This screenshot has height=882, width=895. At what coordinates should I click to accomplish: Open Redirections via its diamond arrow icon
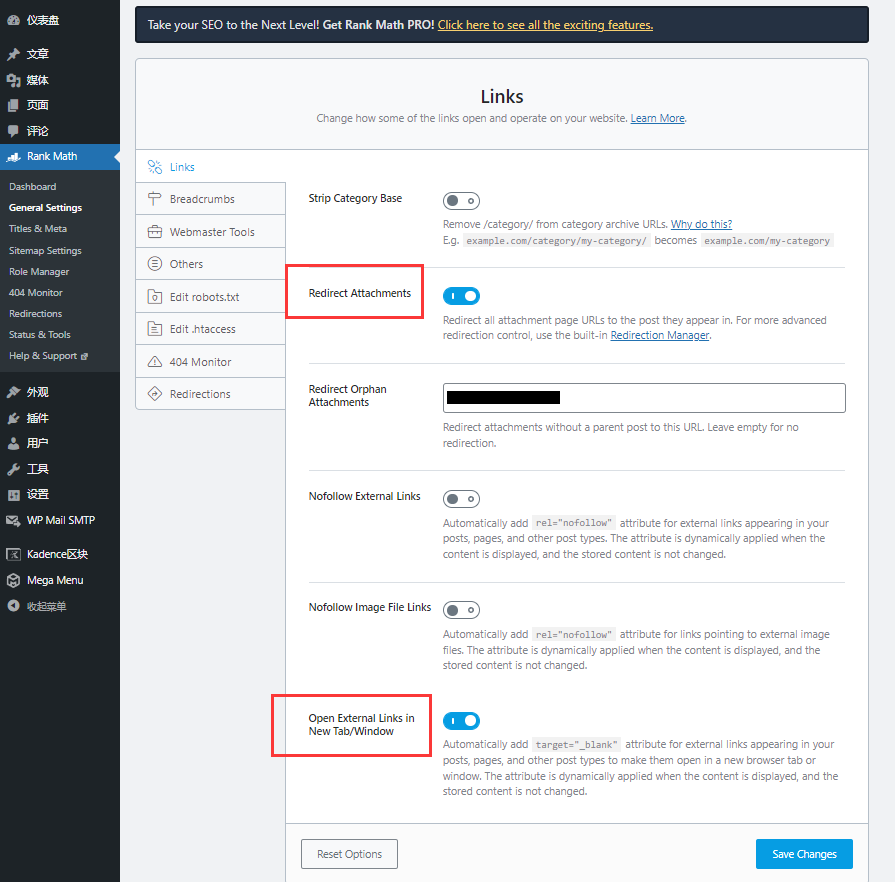pyautogui.click(x=154, y=394)
